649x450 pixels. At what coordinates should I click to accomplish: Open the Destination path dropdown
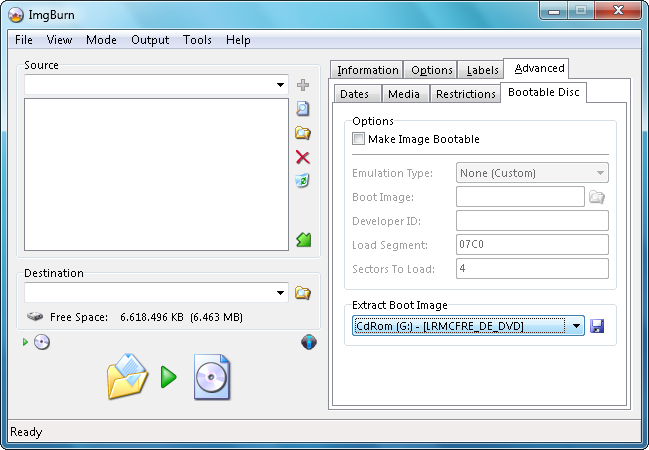click(281, 293)
